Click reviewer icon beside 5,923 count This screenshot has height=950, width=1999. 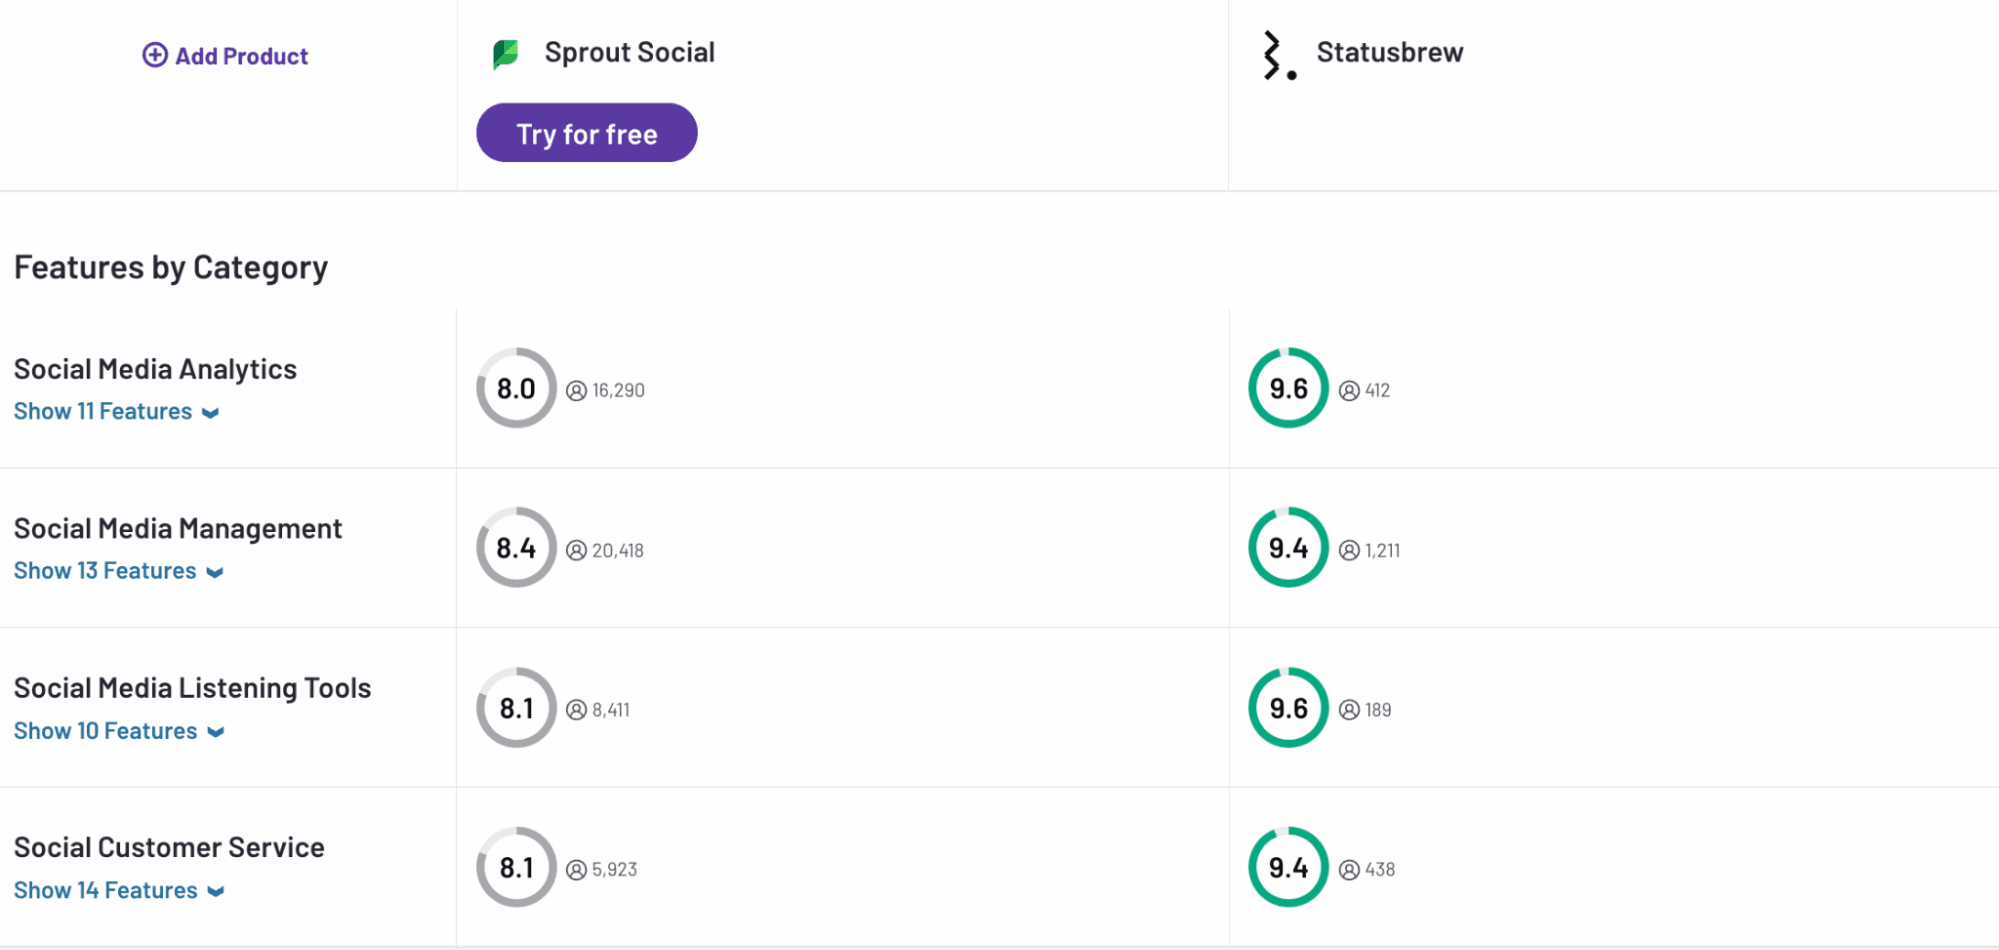point(576,870)
